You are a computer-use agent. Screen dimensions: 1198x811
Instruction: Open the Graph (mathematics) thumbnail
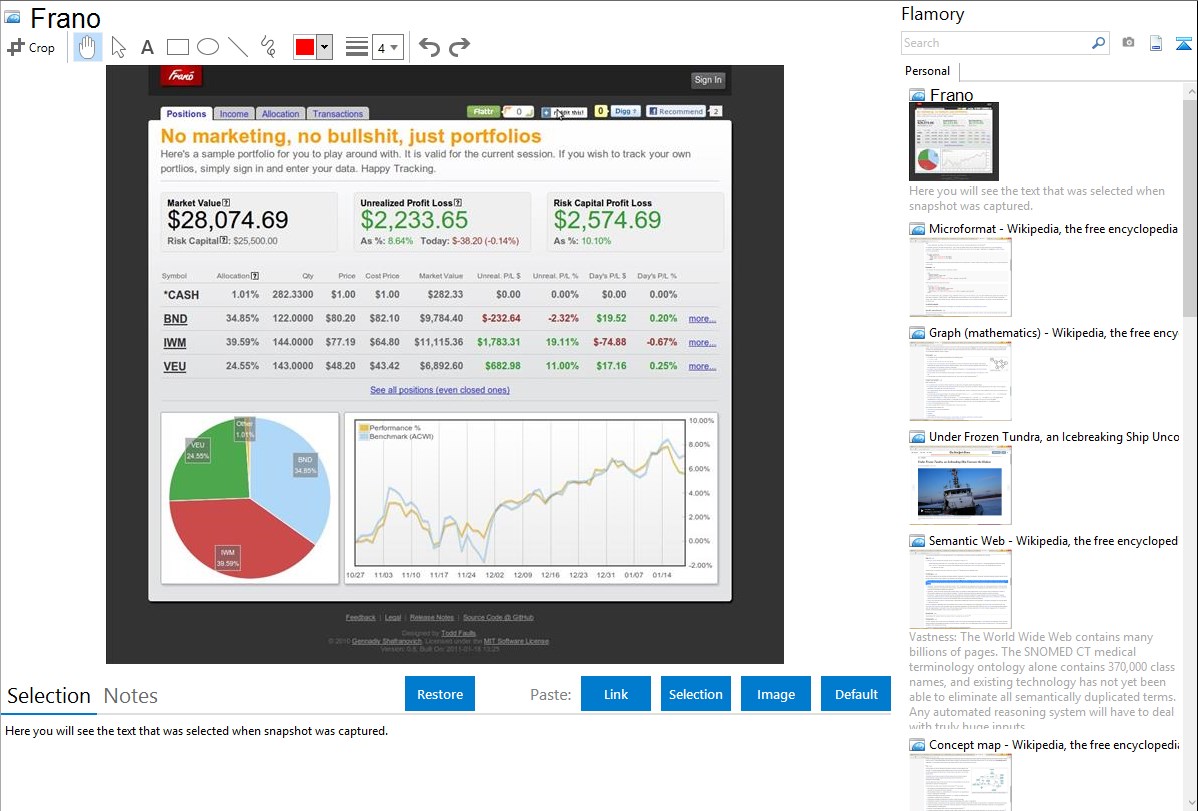[x=960, y=381]
